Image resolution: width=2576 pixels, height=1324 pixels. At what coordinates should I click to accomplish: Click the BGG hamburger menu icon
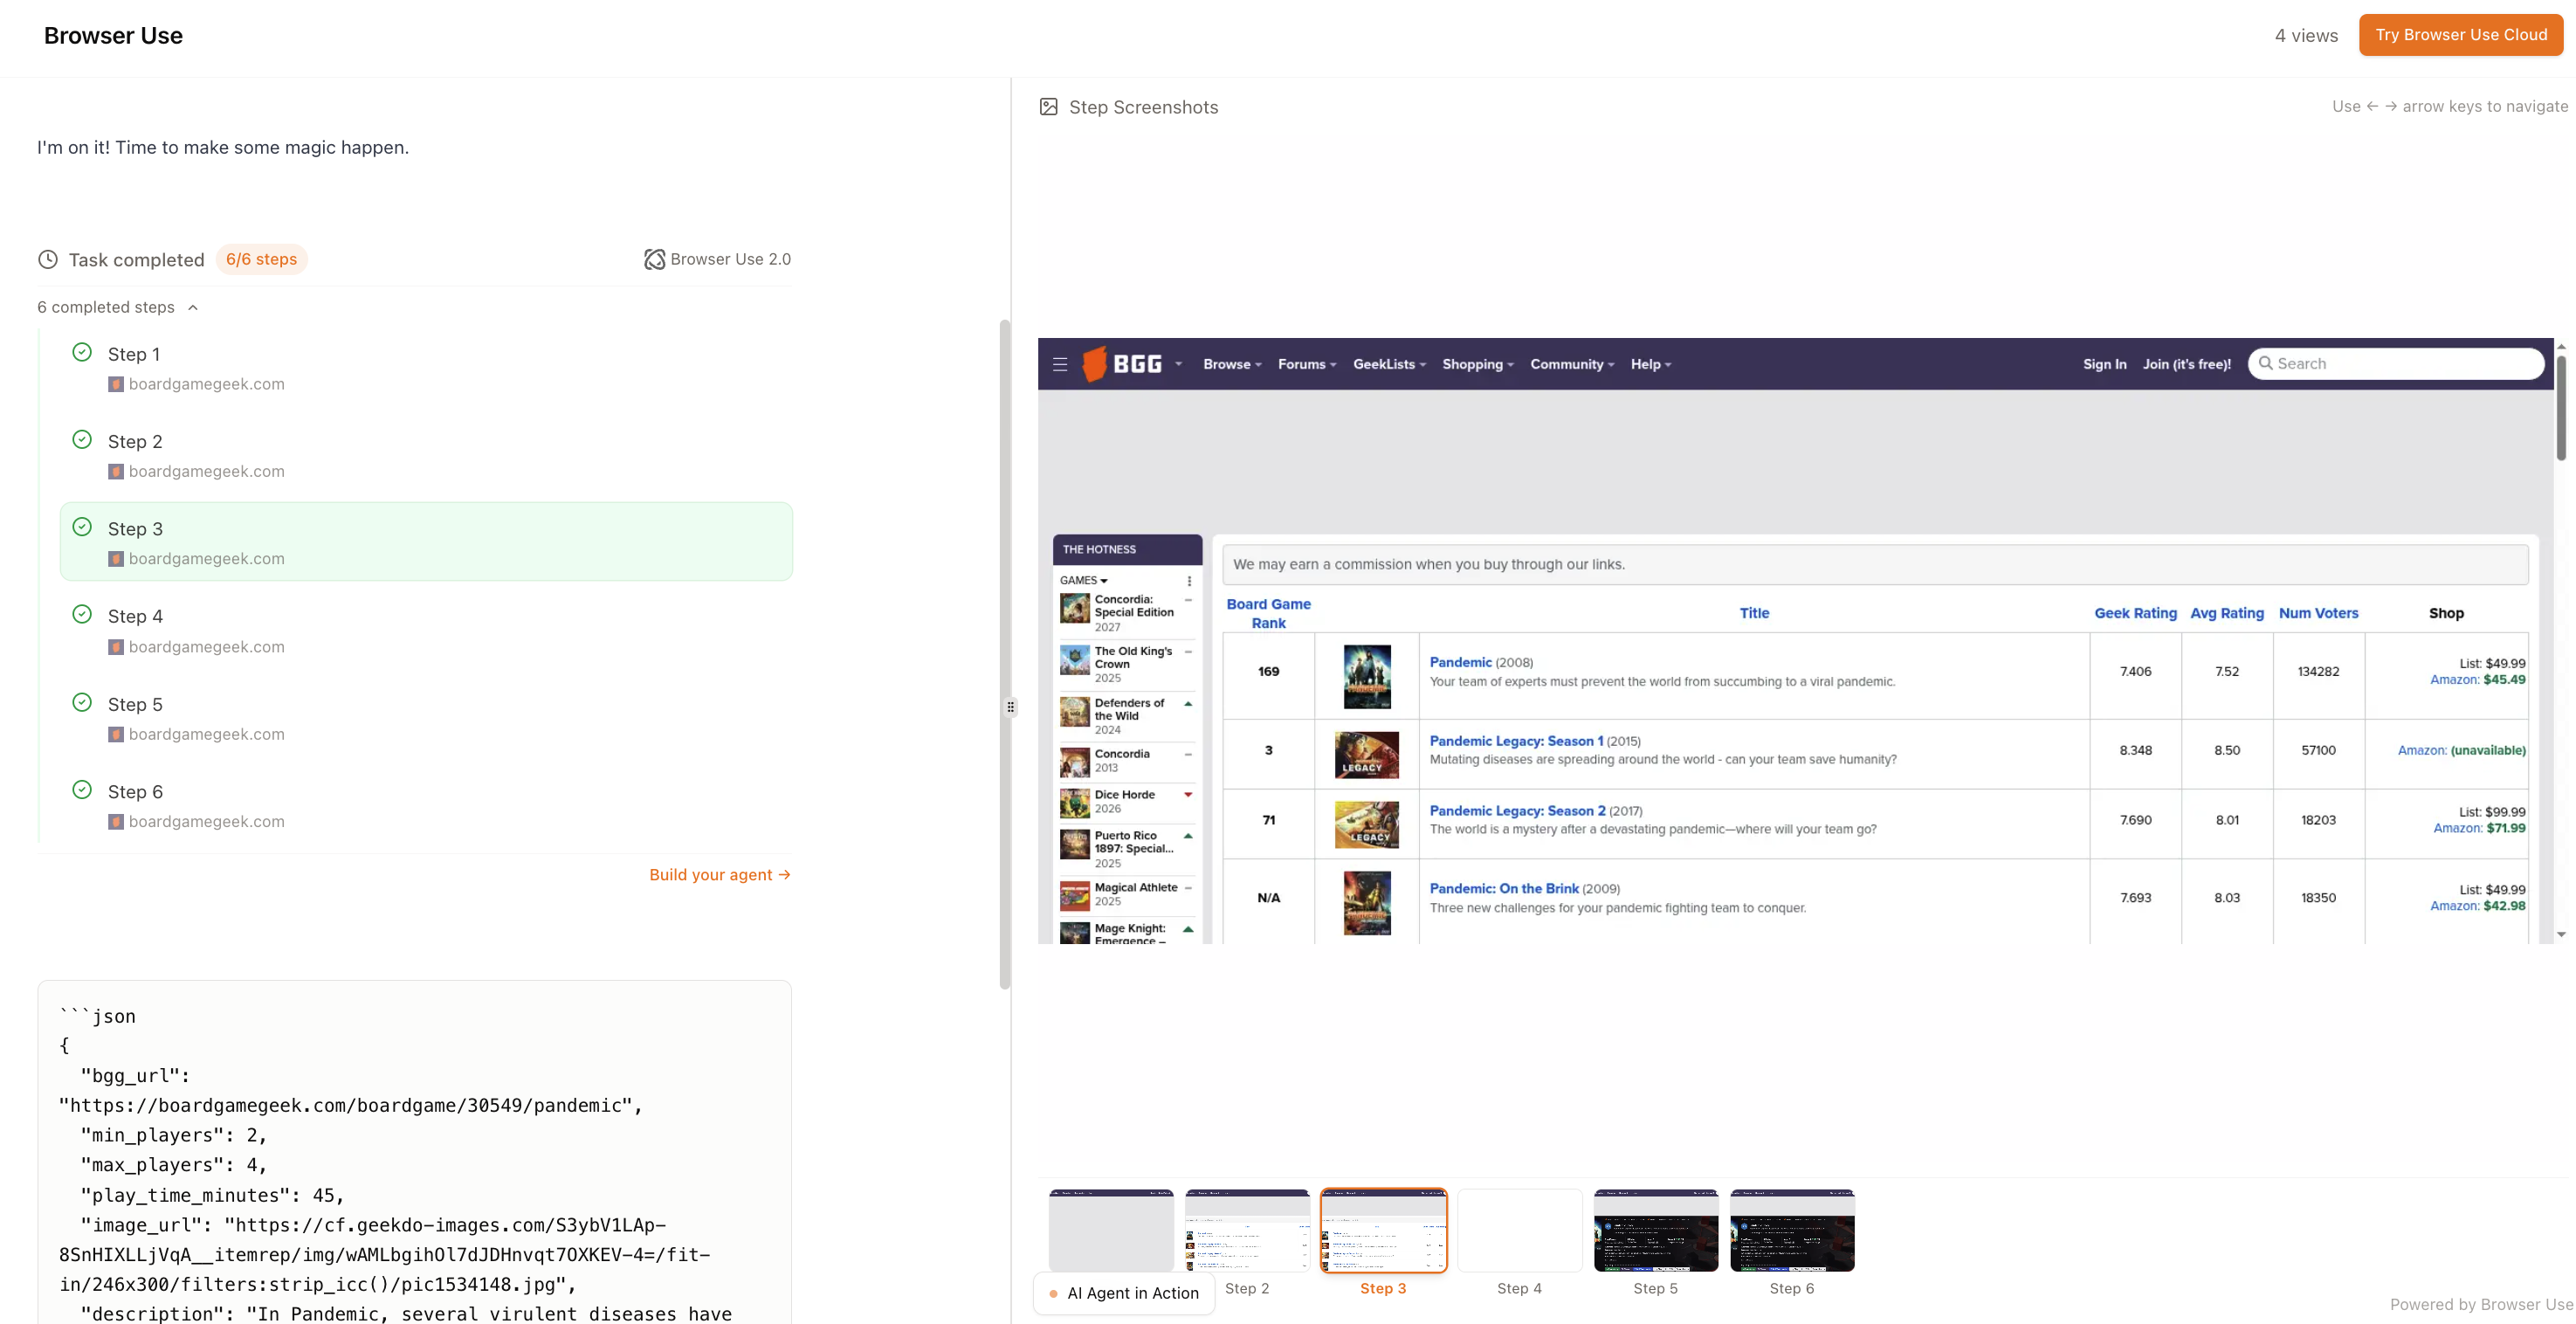tap(1060, 364)
